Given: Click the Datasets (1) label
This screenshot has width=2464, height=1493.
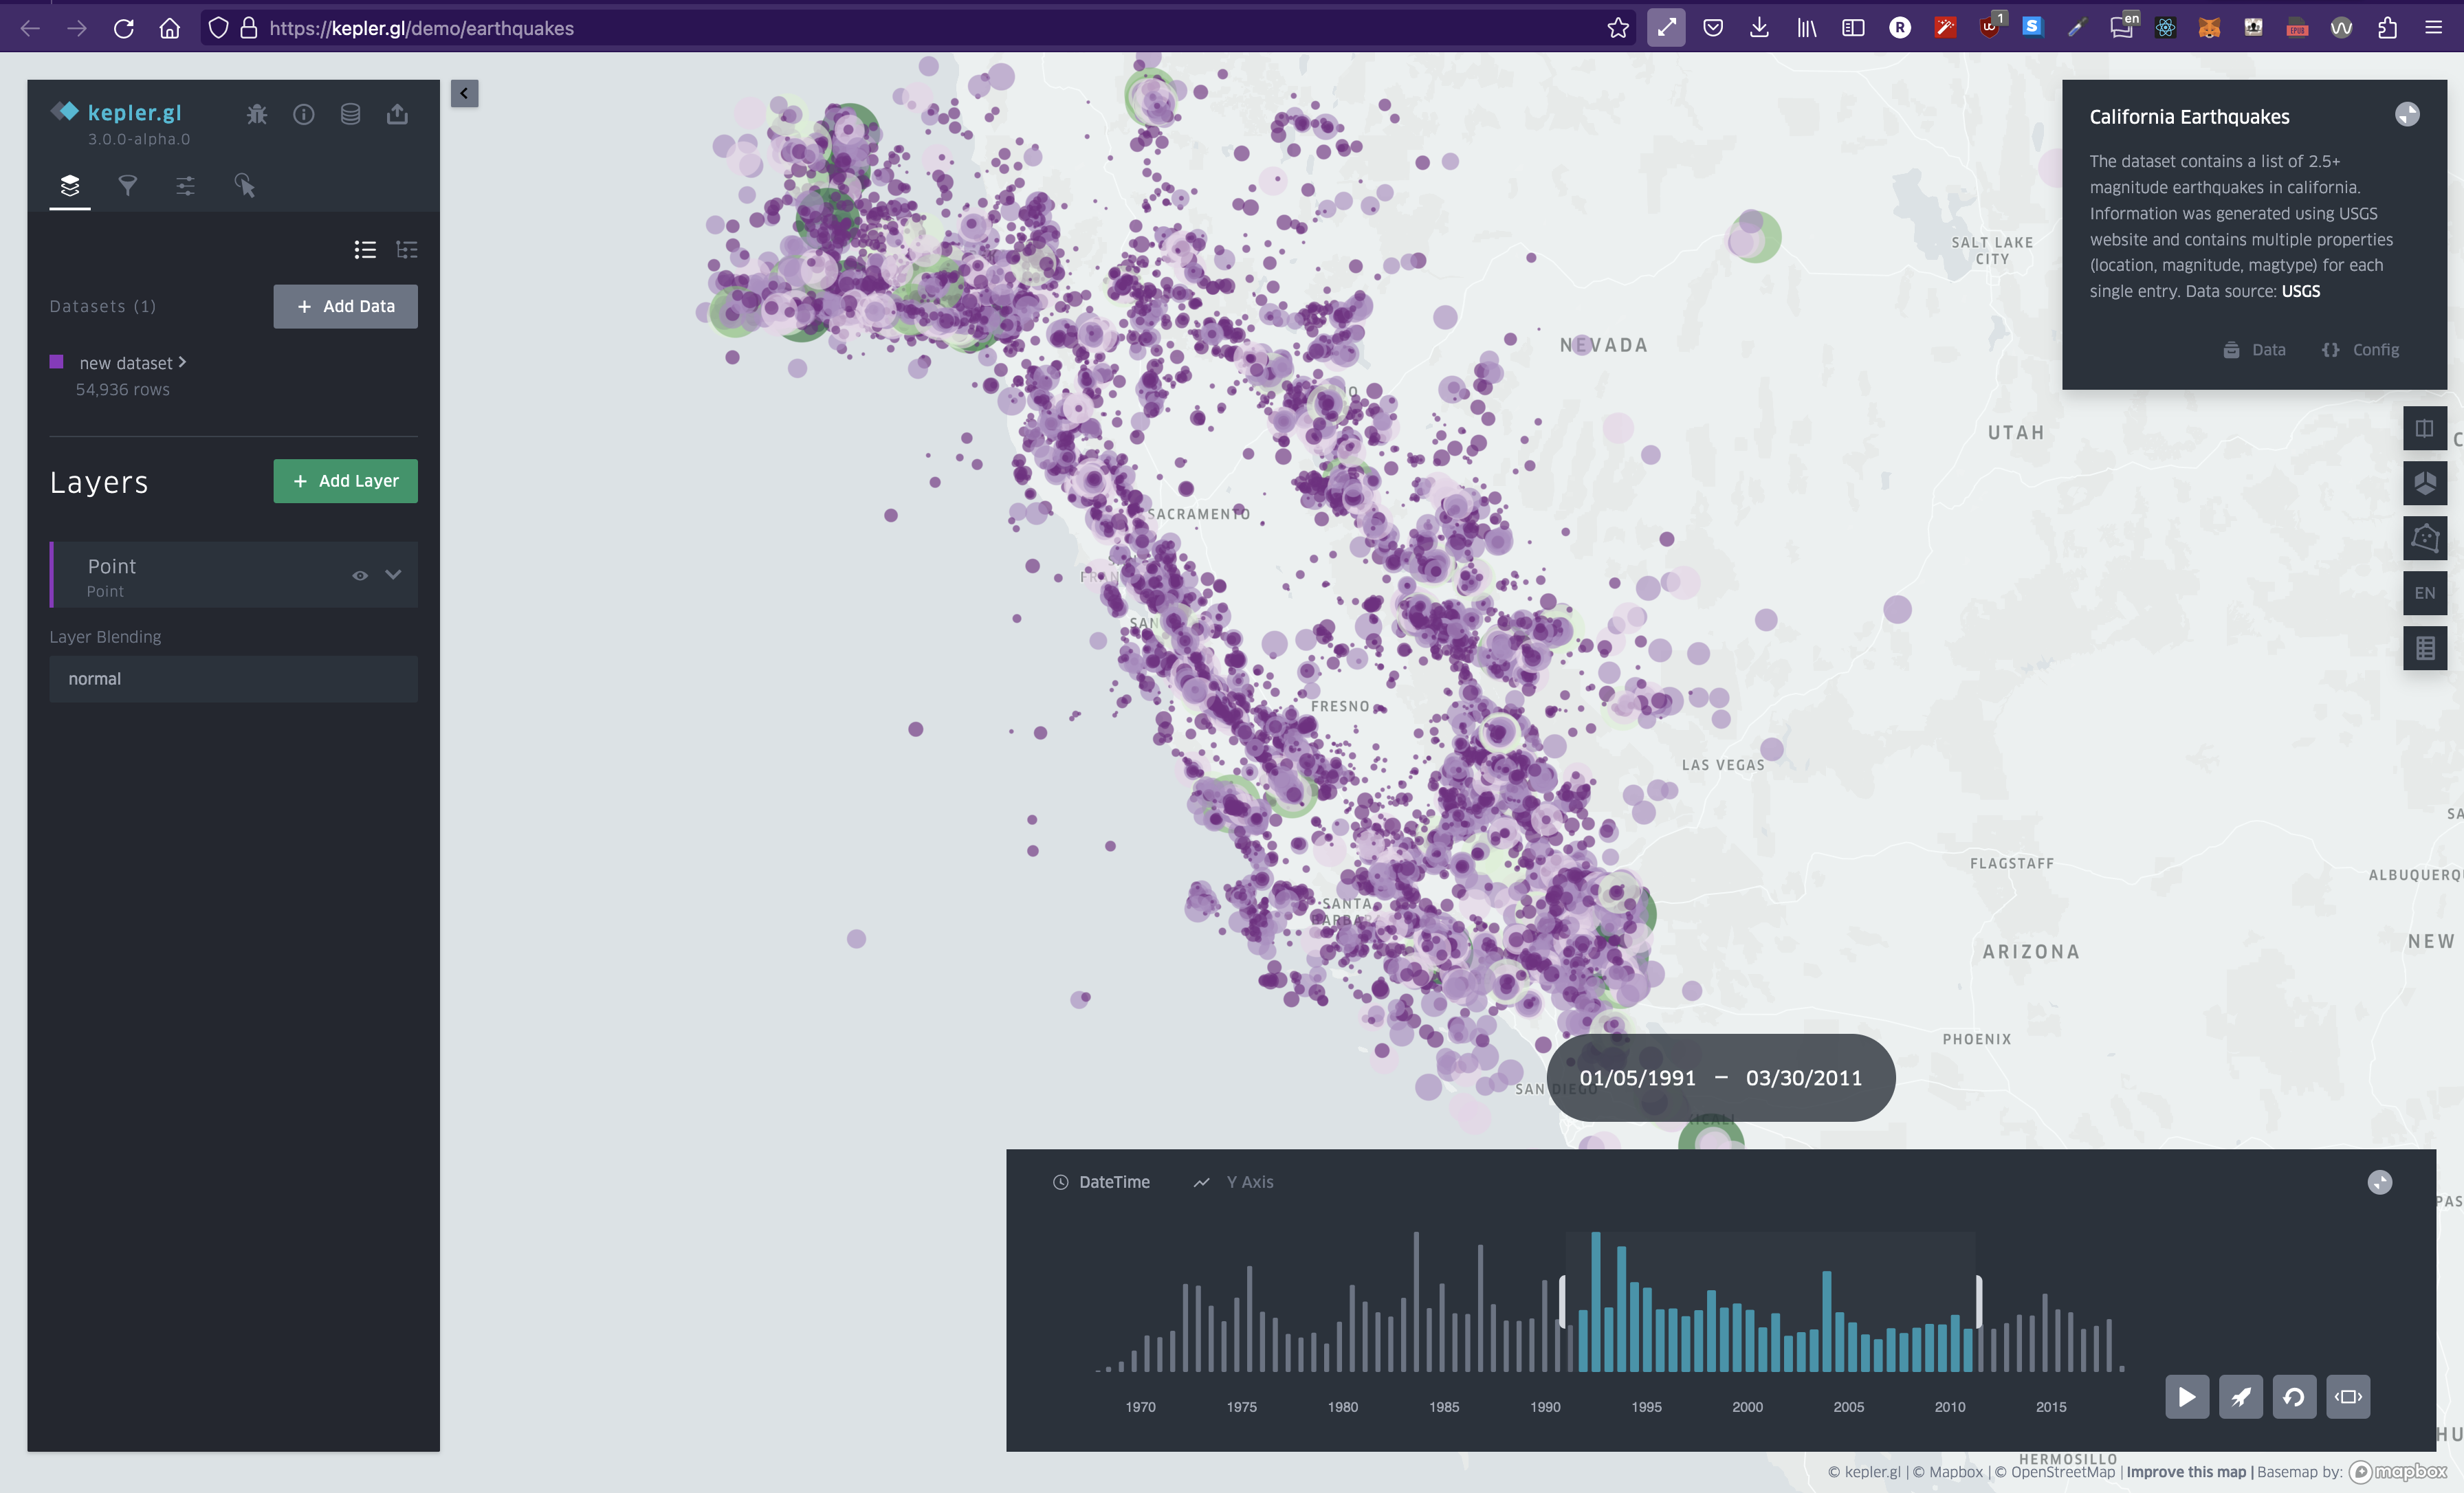Looking at the screenshot, I should (103, 306).
